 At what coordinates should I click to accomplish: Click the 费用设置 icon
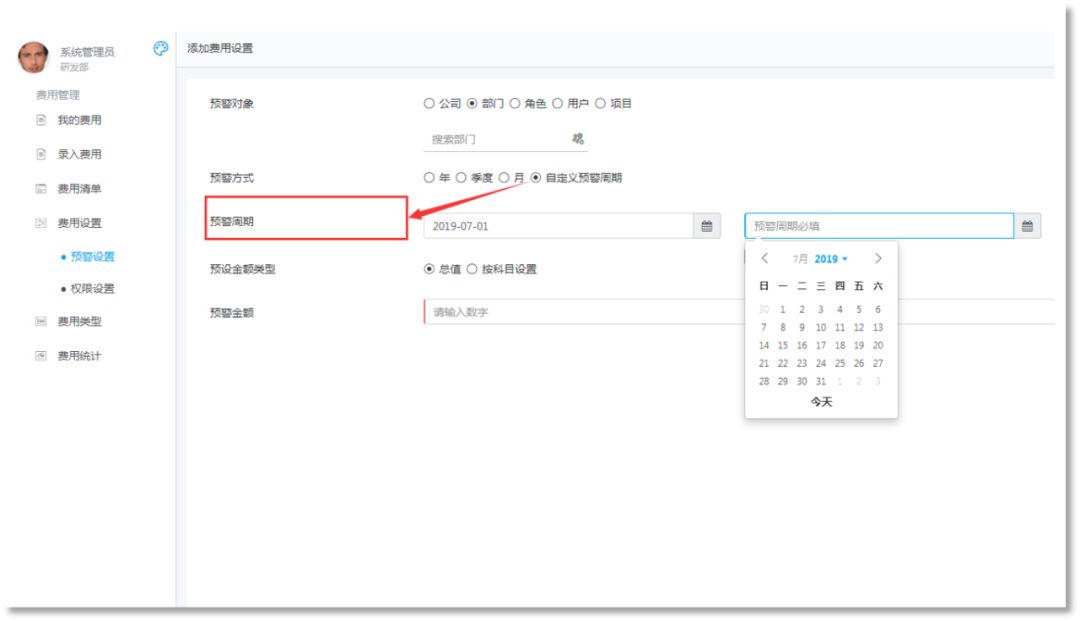click(x=41, y=223)
